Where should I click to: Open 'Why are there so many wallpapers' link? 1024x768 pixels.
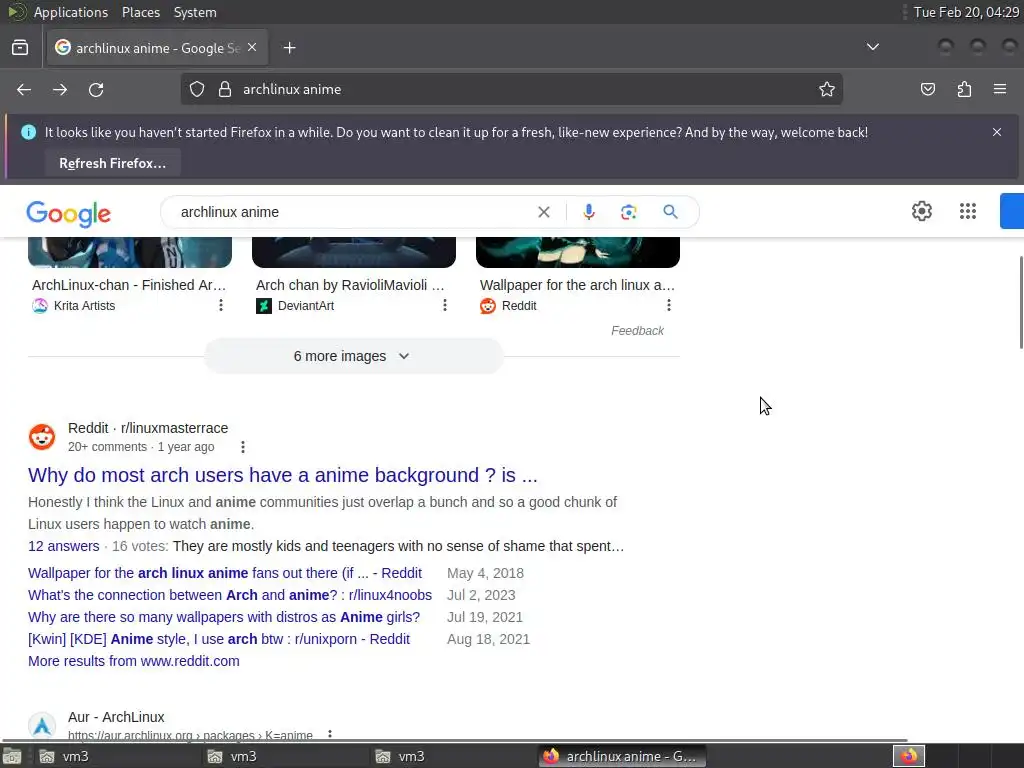[224, 617]
